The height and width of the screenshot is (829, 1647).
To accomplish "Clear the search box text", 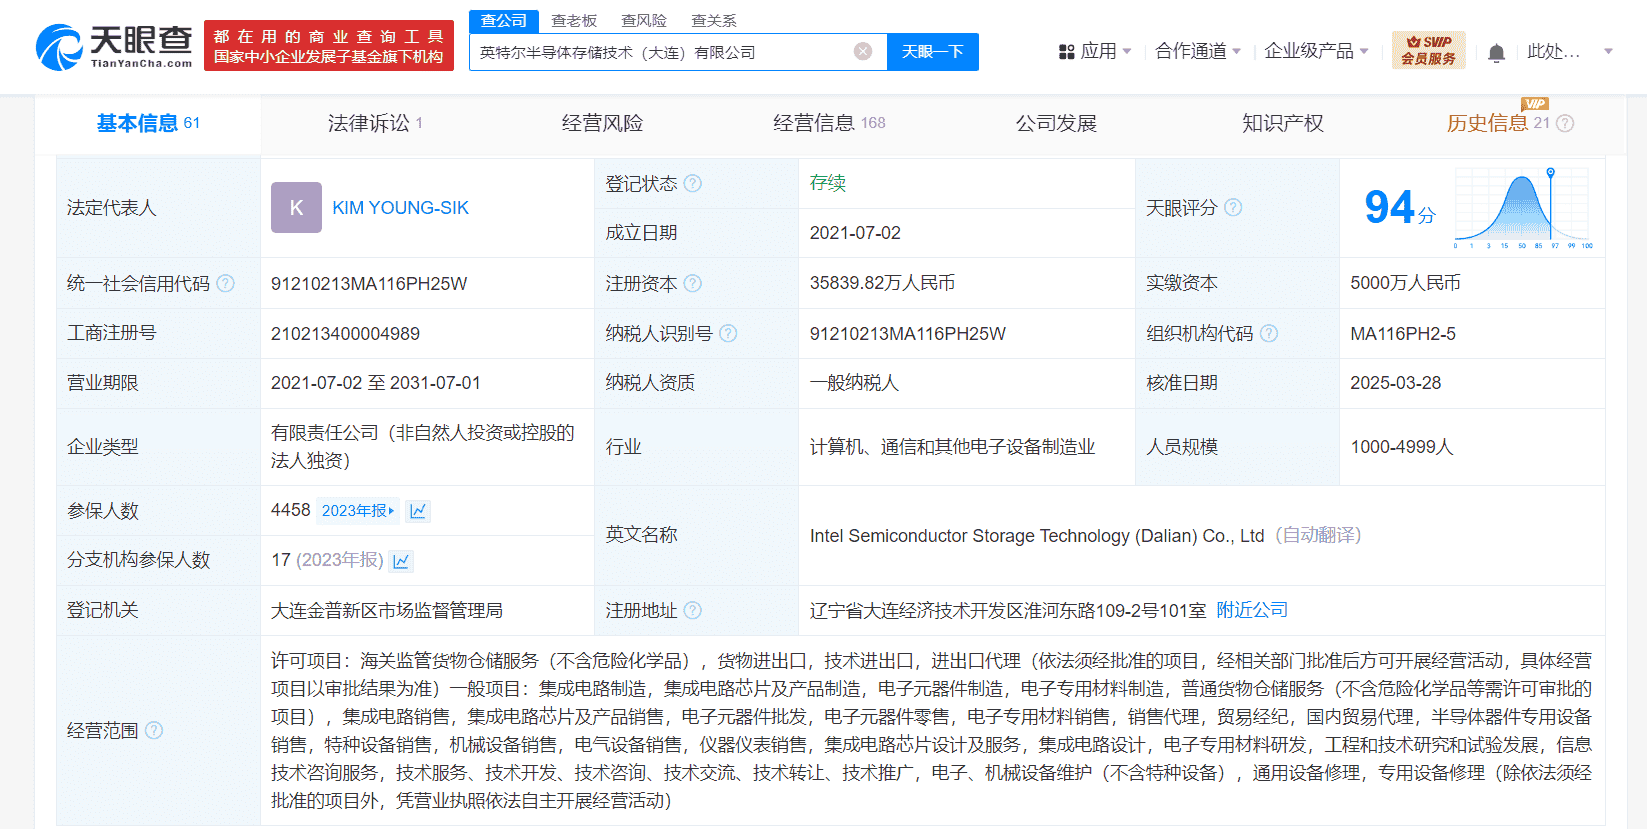I will pos(863,52).
